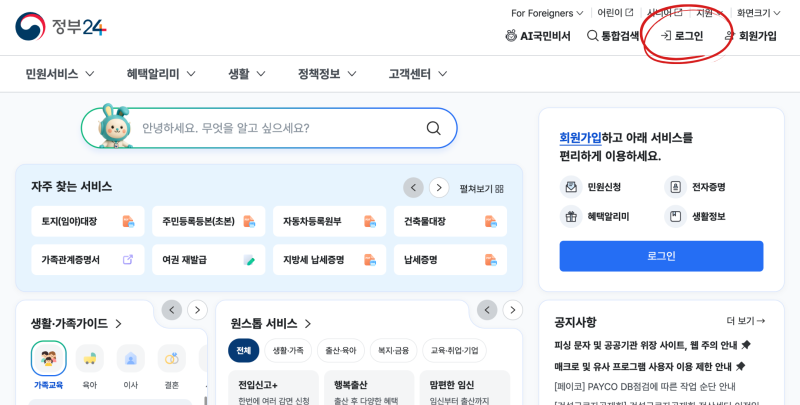This screenshot has width=800, height=405.
Task: Expand the 생활 menu
Action: [246, 74]
